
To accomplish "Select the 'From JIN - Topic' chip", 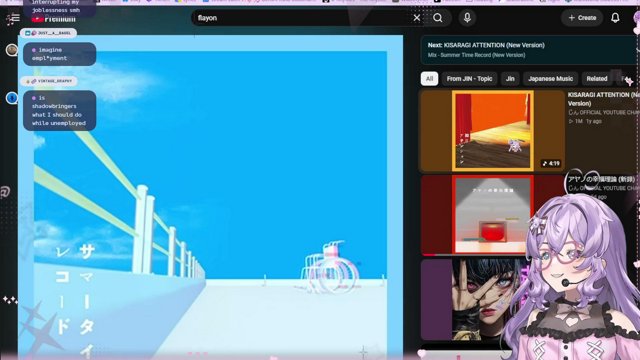I will pyautogui.click(x=469, y=79).
